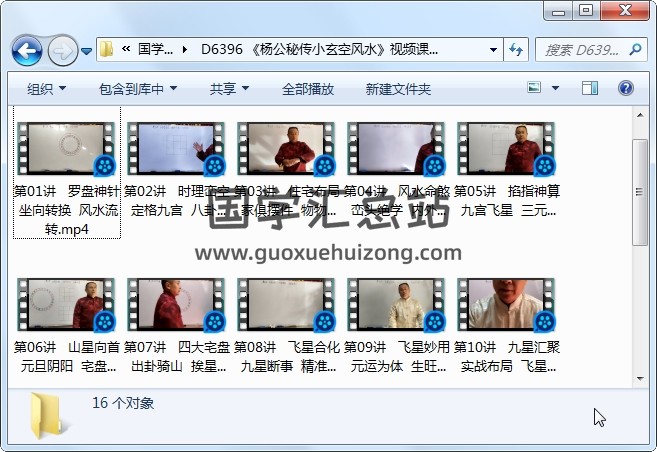The image size is (657, 452).
Task: Select the 第03讲 住宅布局 video thumbnail
Action: [x=286, y=148]
